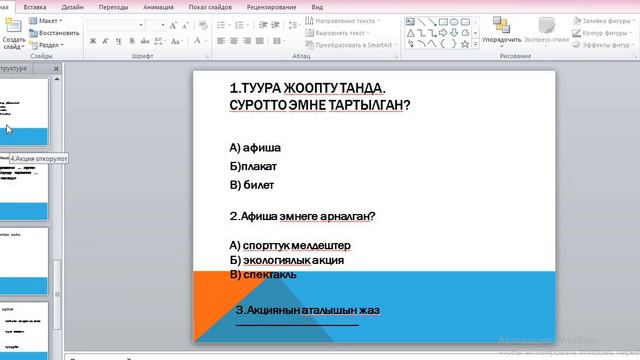Click the Создать слайд new slide icon
This screenshot has width=640, height=360.
click(12, 26)
